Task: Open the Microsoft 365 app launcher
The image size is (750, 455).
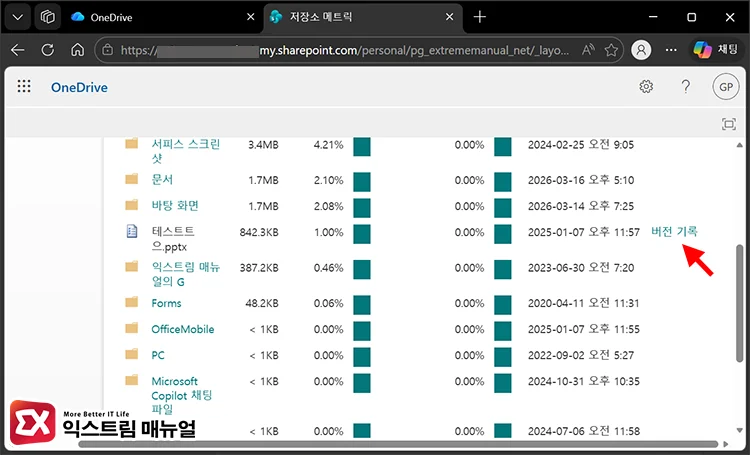Action: coord(24,87)
